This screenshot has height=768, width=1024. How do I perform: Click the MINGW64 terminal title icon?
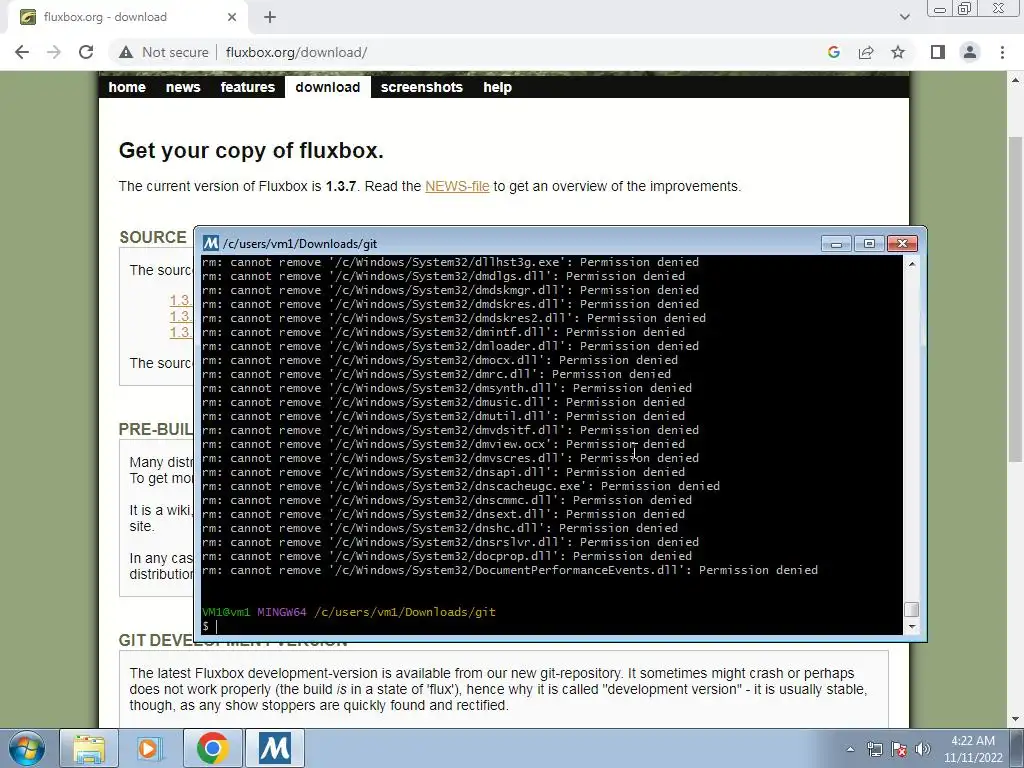(x=210, y=244)
